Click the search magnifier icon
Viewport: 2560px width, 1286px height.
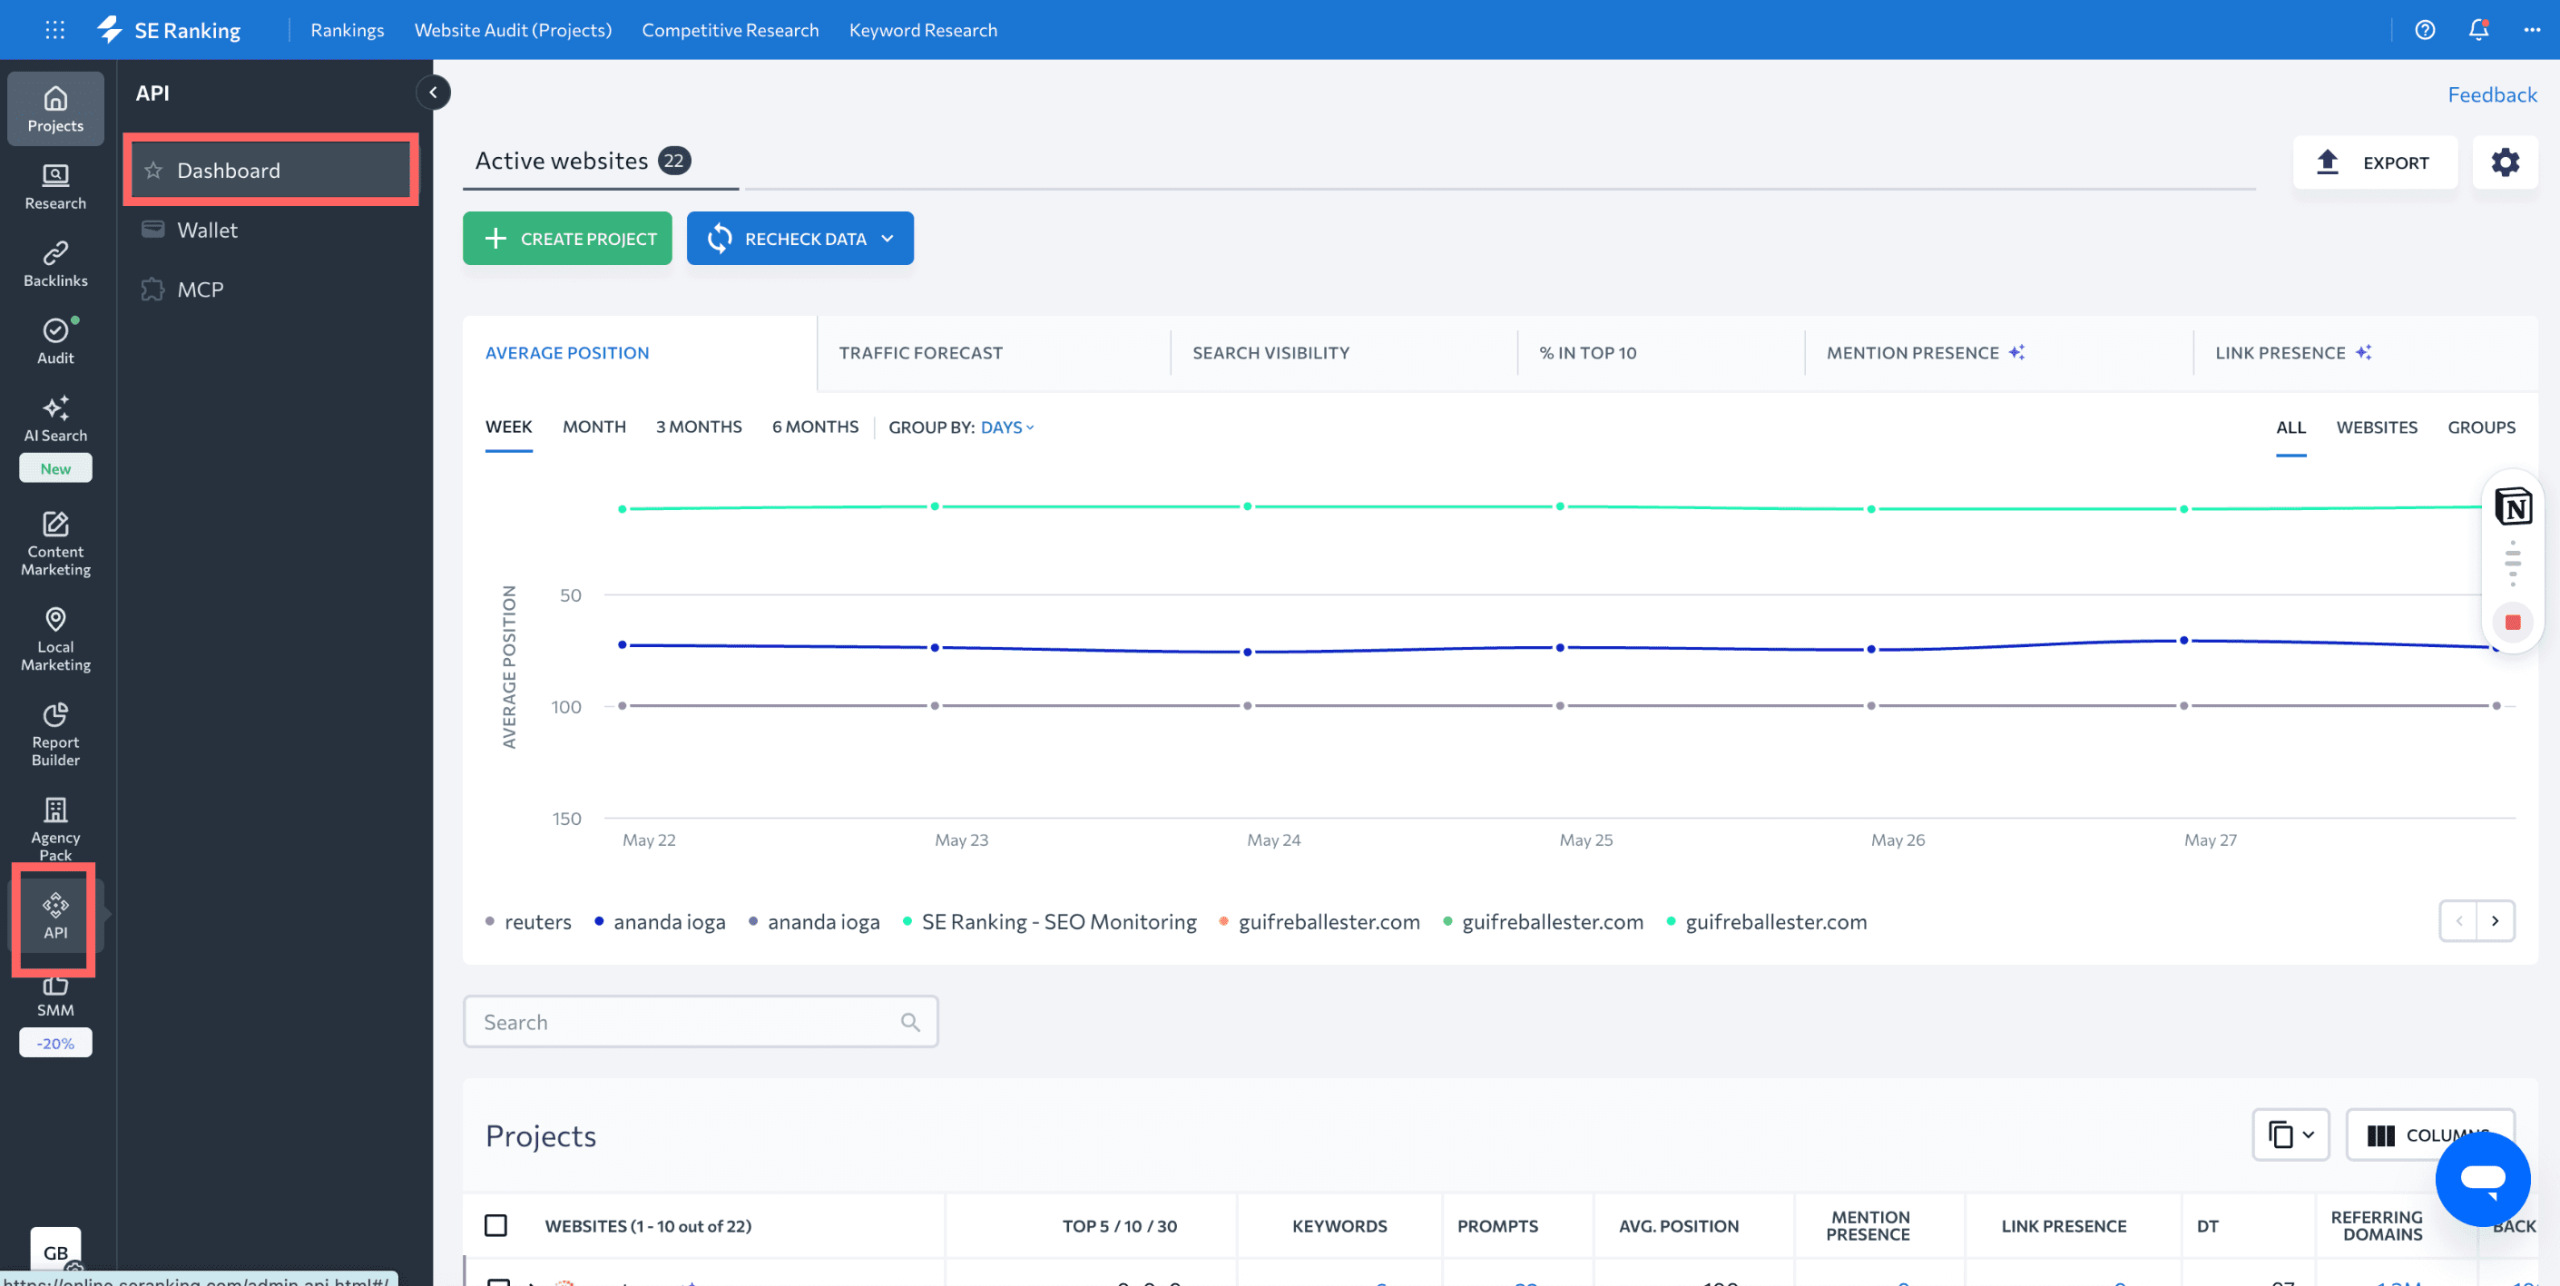click(910, 1021)
